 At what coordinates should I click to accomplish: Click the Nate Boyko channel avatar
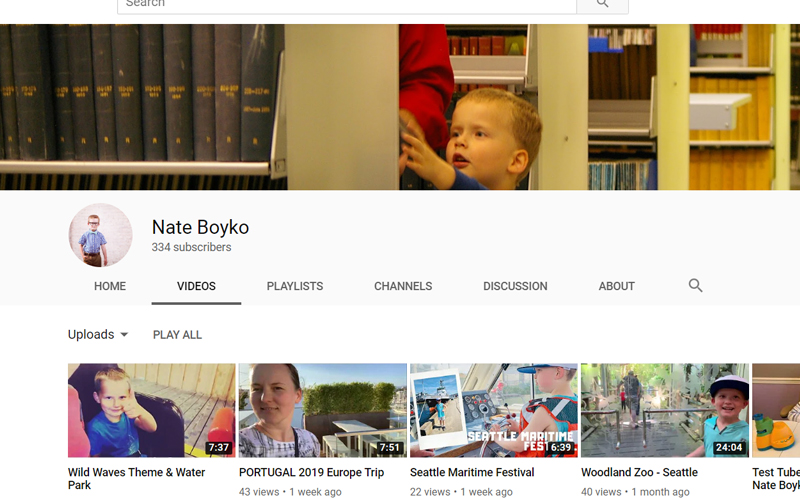100,236
